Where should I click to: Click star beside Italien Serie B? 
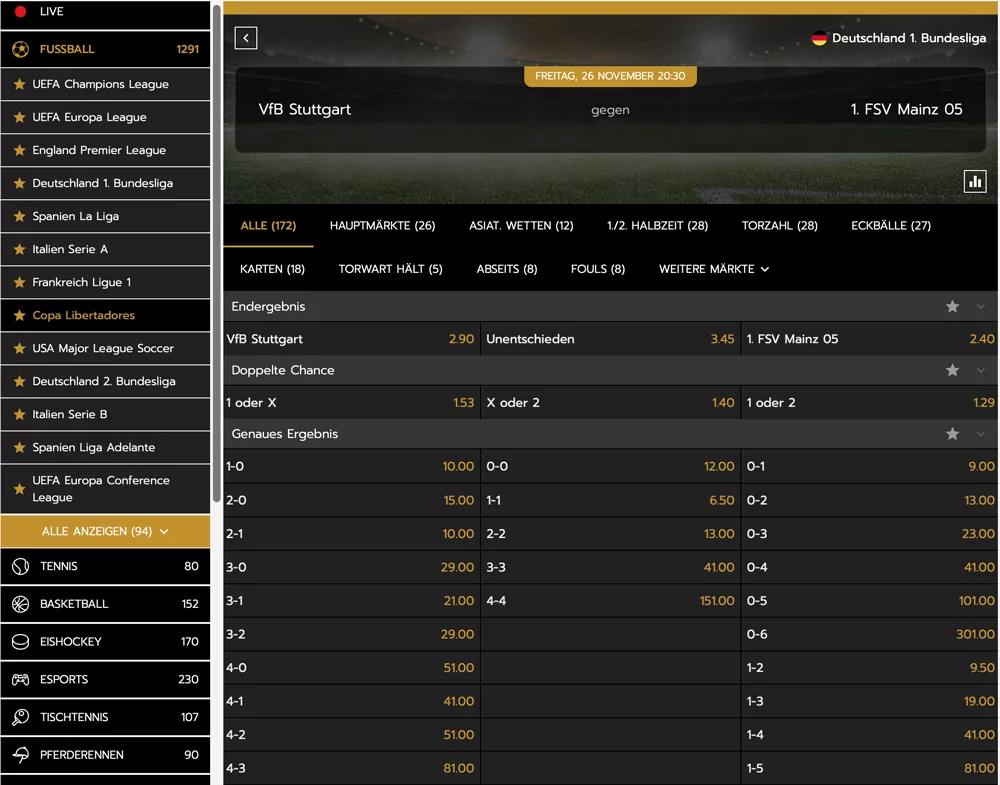pos(20,415)
